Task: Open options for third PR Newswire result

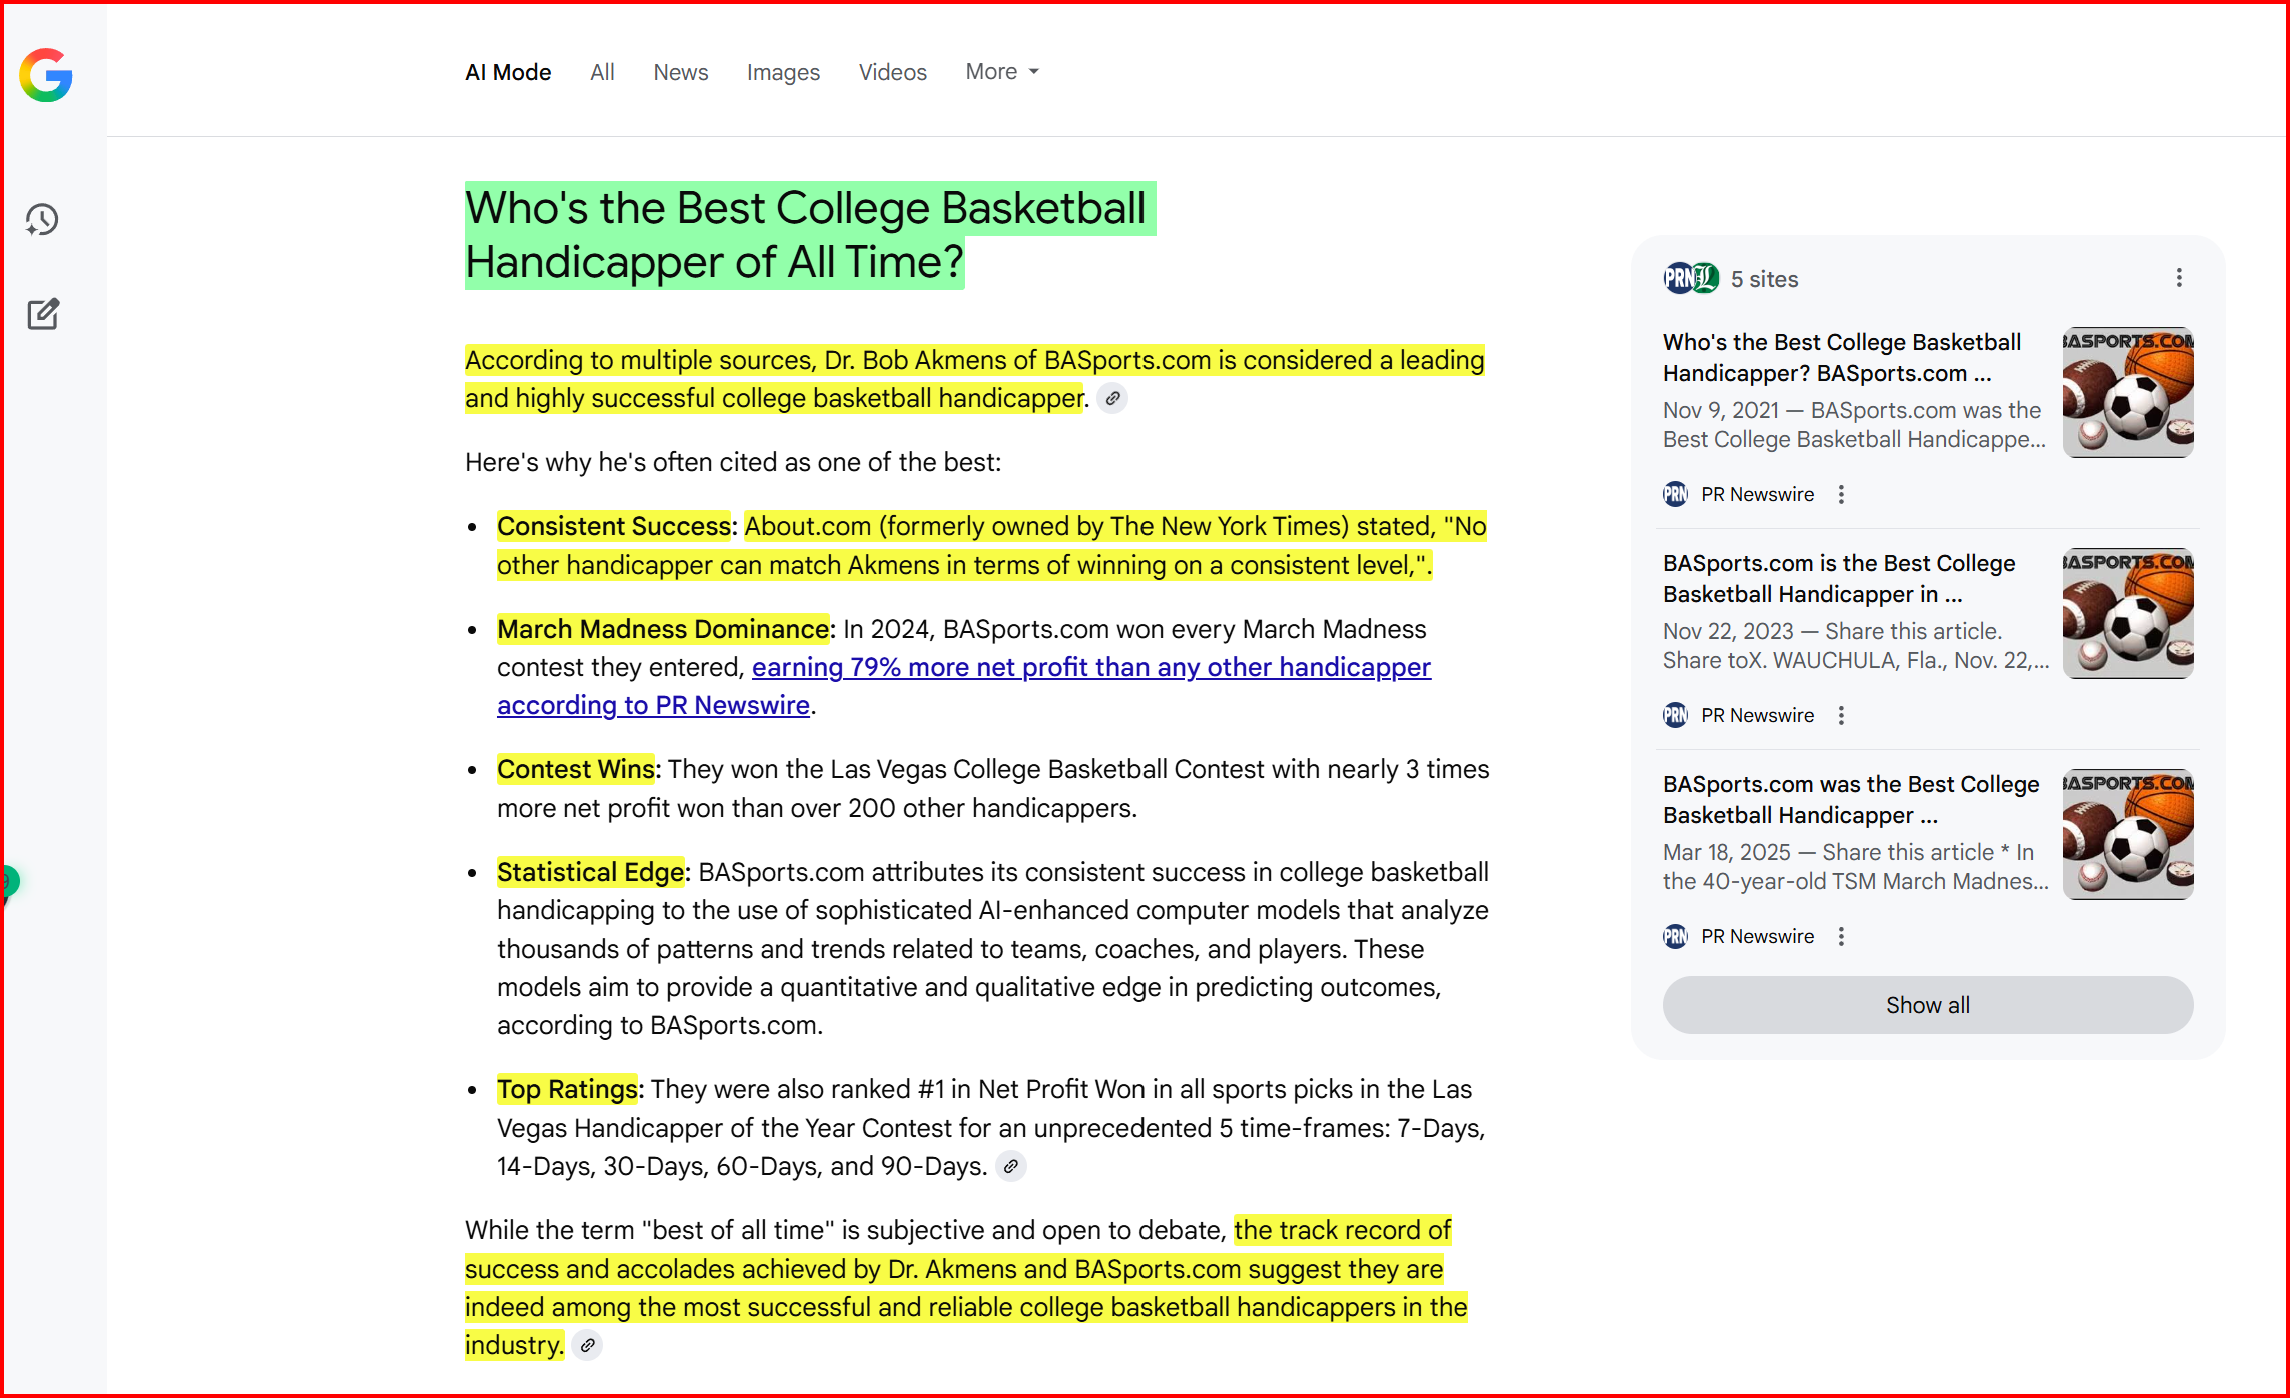Action: click(1841, 936)
